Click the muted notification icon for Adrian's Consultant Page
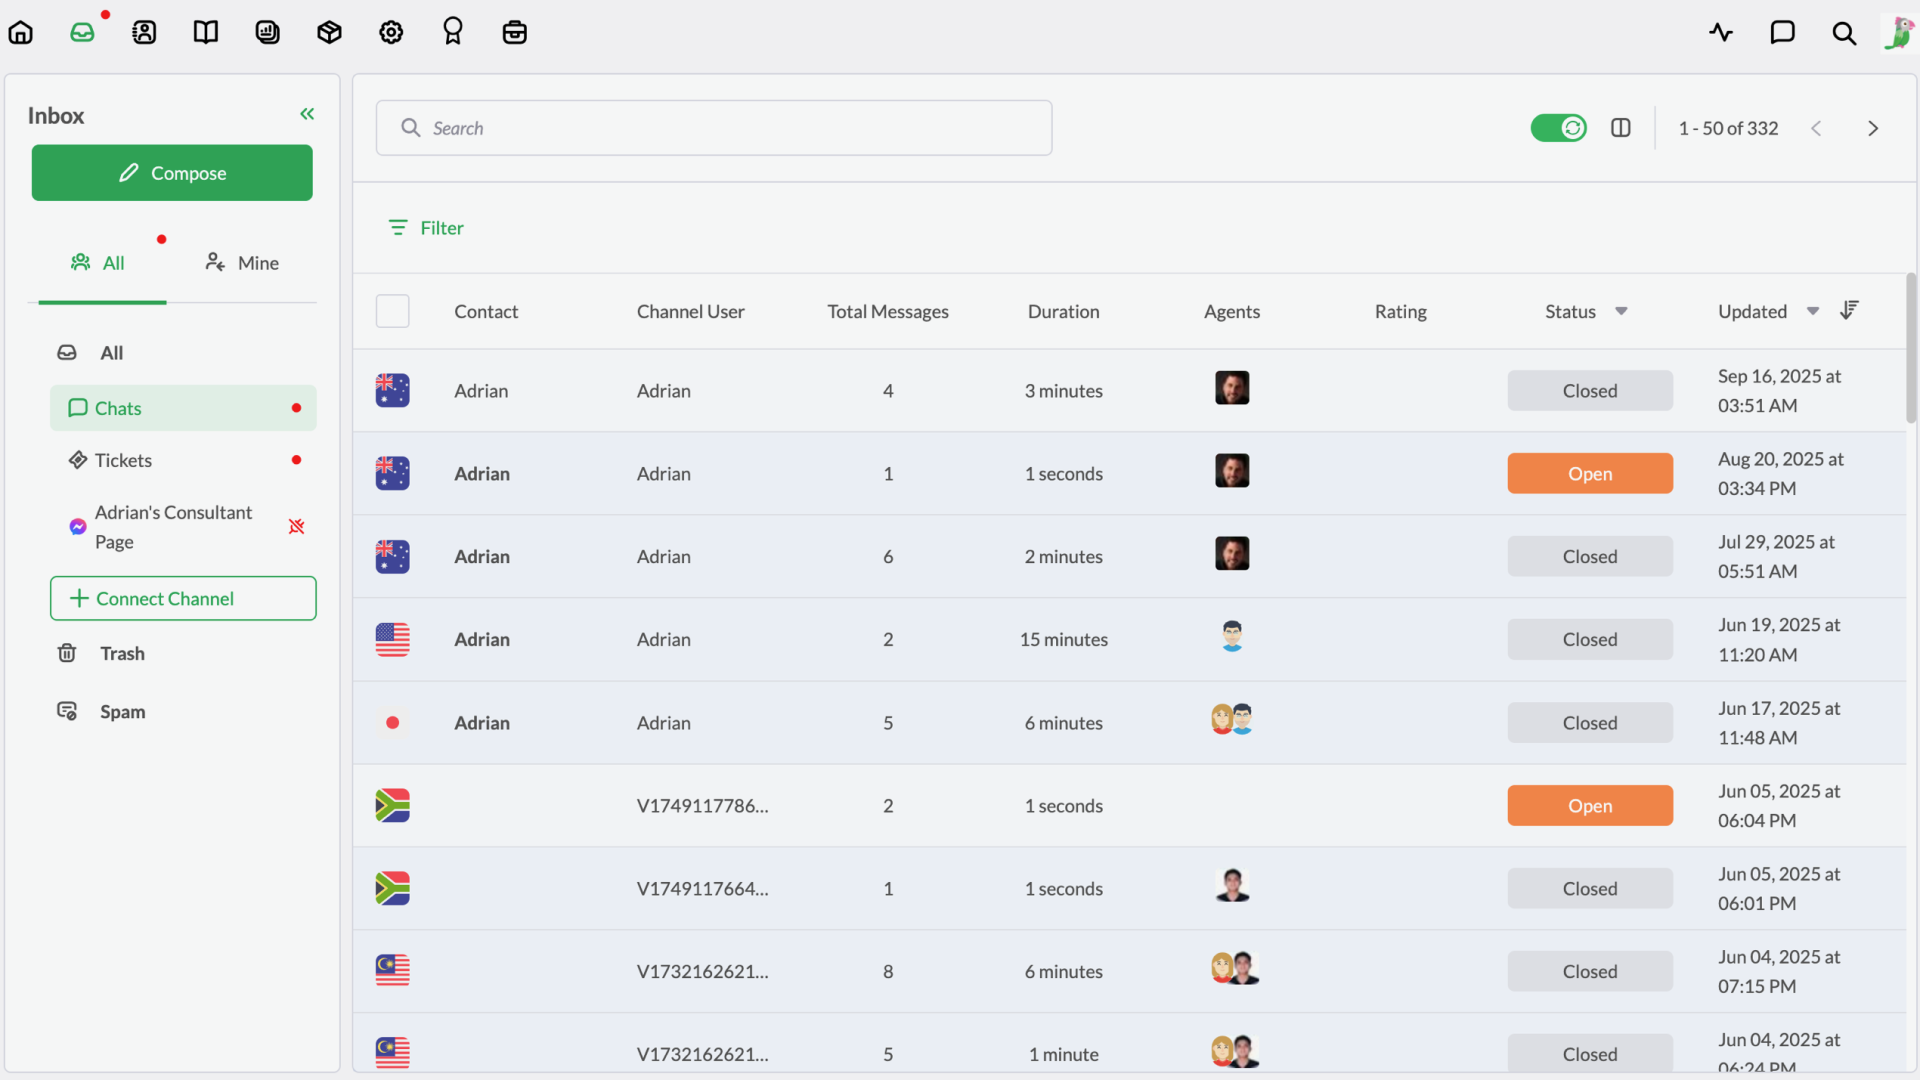Screen dimensions: 1920x1080 (x=296, y=526)
